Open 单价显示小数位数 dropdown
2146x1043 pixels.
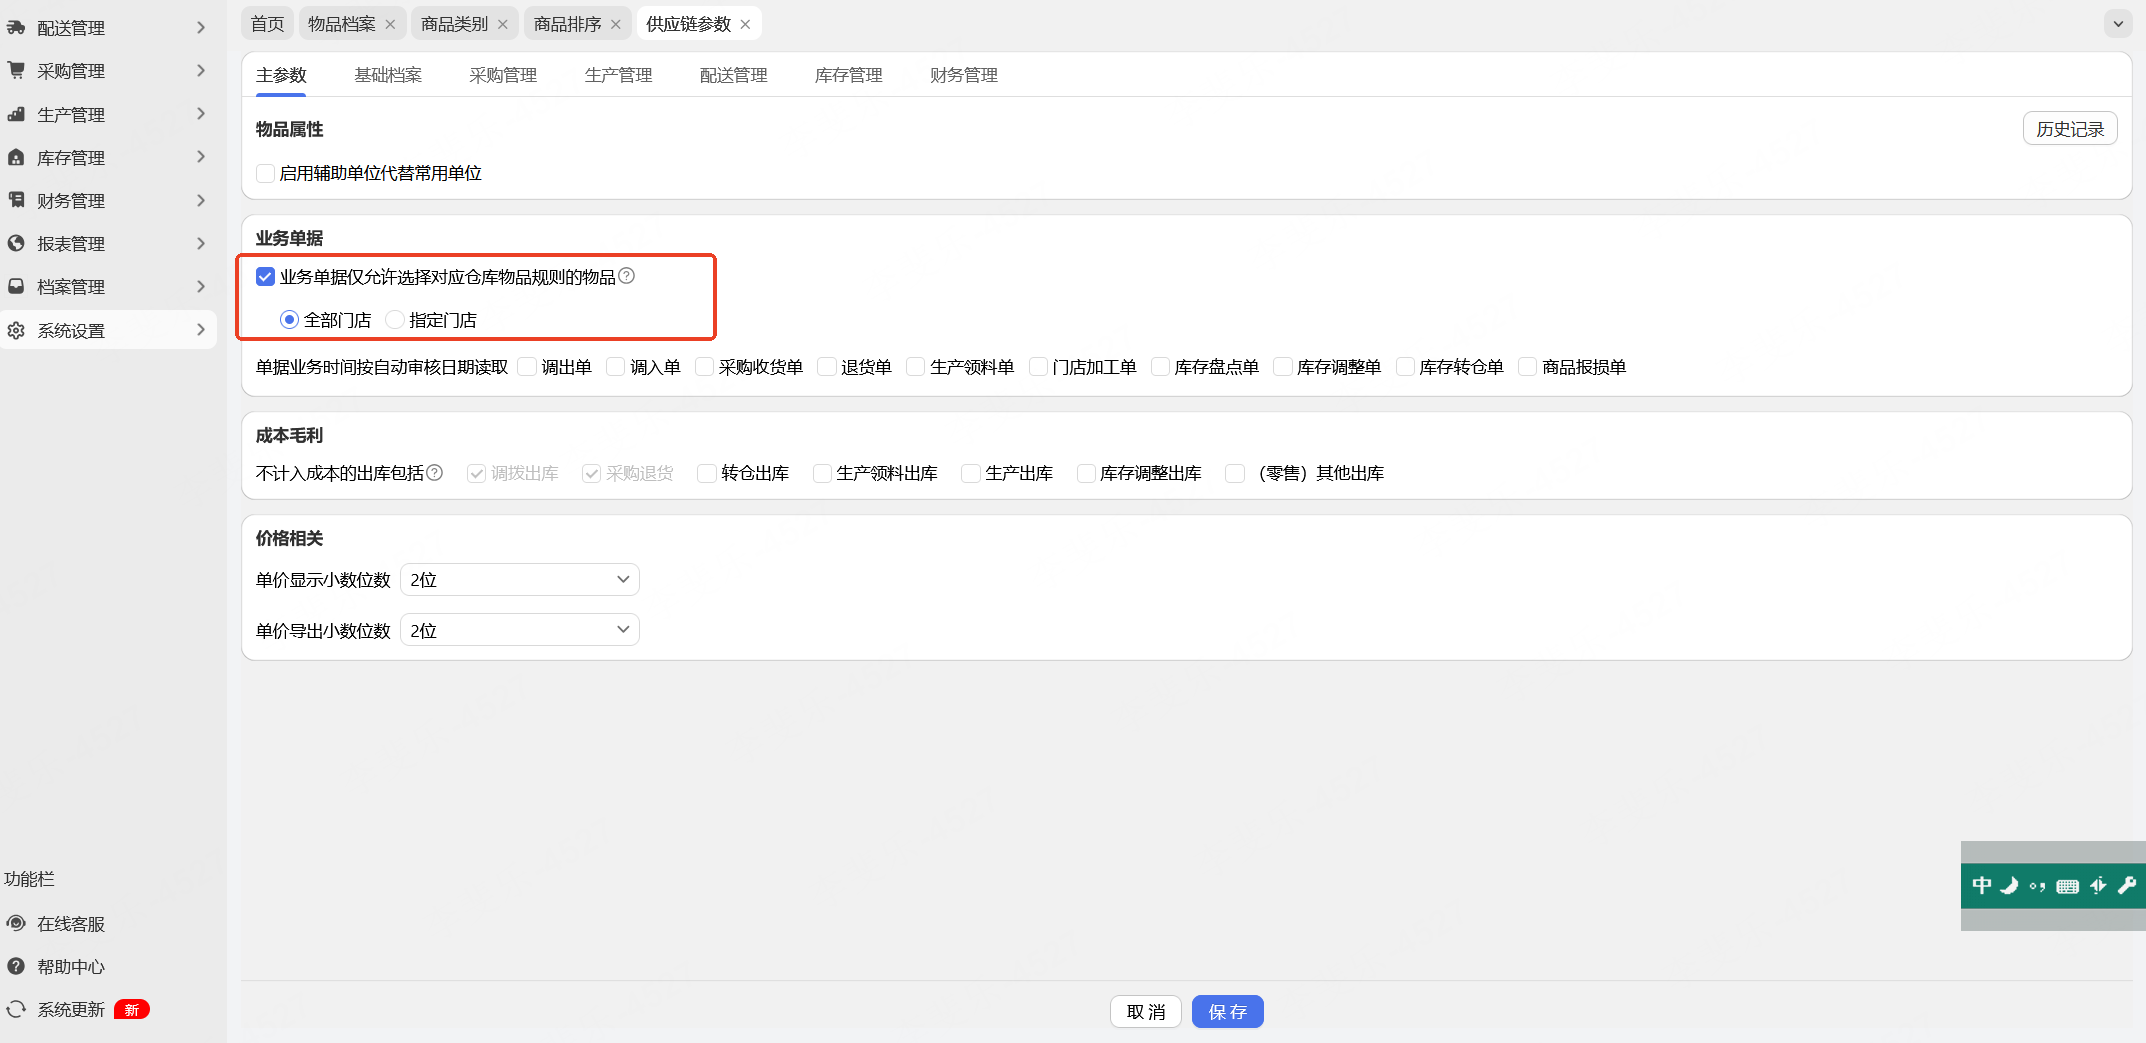point(520,580)
